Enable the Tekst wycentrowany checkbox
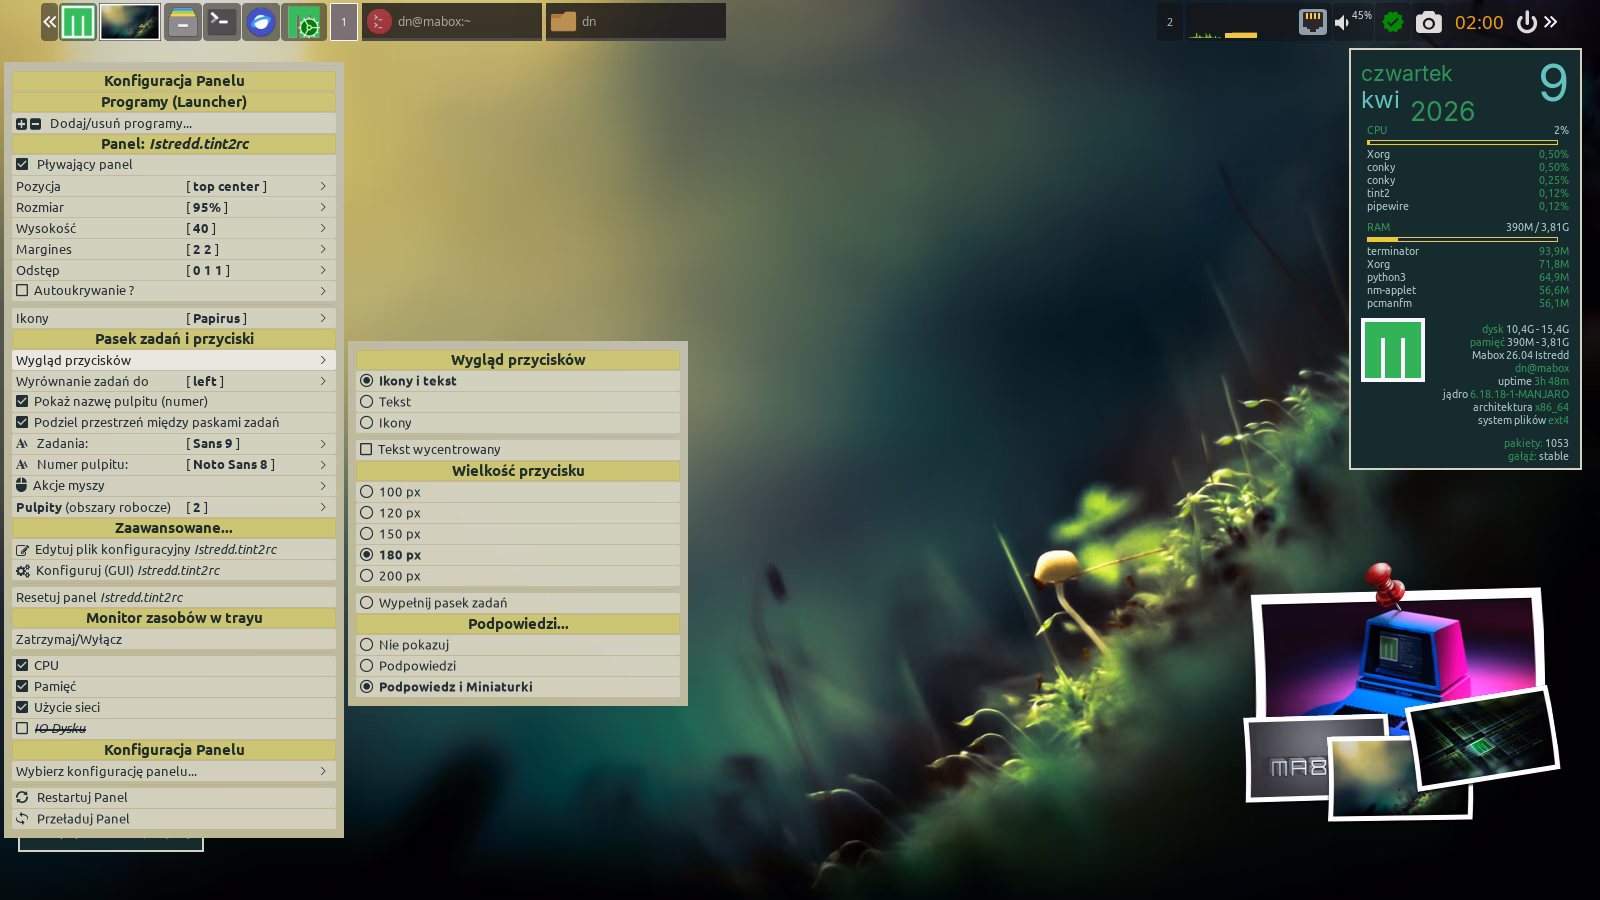 [366, 450]
